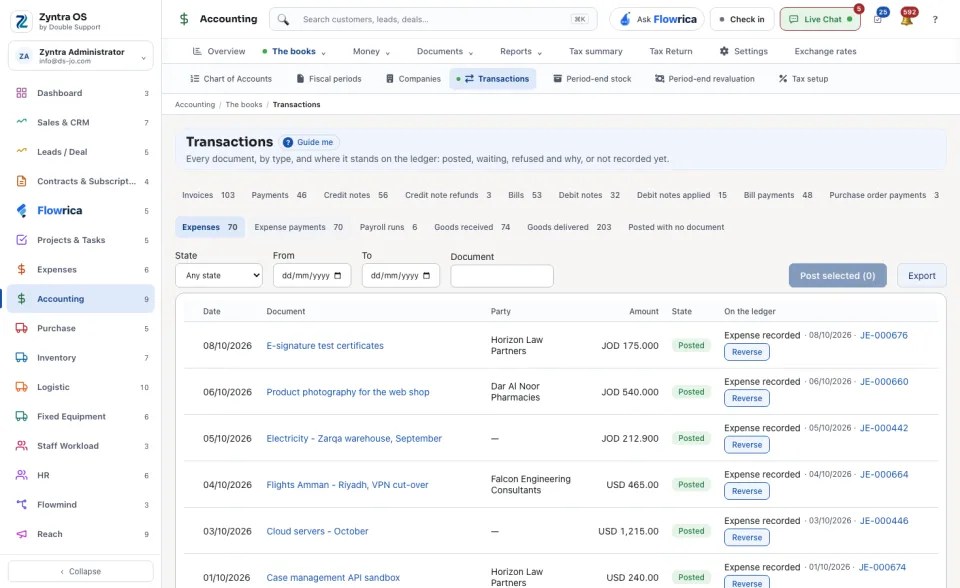The width and height of the screenshot is (960, 588).
Task: Open the State 'Any state' dropdown
Action: pyautogui.click(x=219, y=276)
